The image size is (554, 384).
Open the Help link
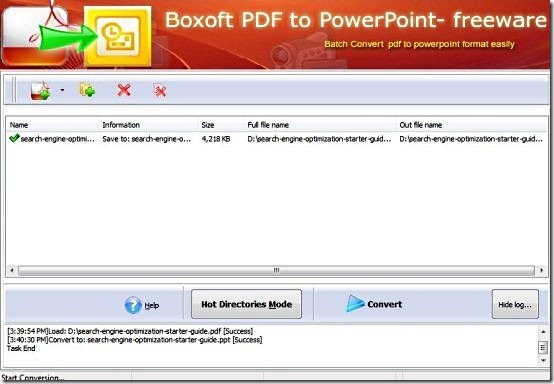coord(152,306)
